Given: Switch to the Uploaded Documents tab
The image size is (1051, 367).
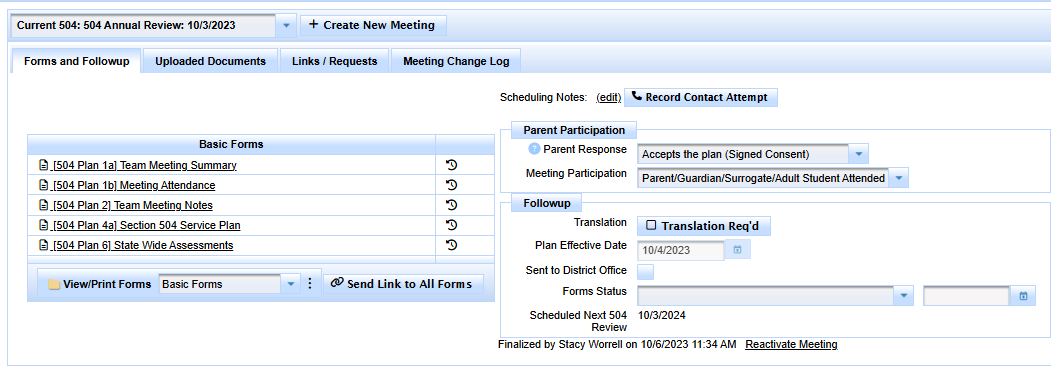Looking at the screenshot, I should pyautogui.click(x=210, y=61).
